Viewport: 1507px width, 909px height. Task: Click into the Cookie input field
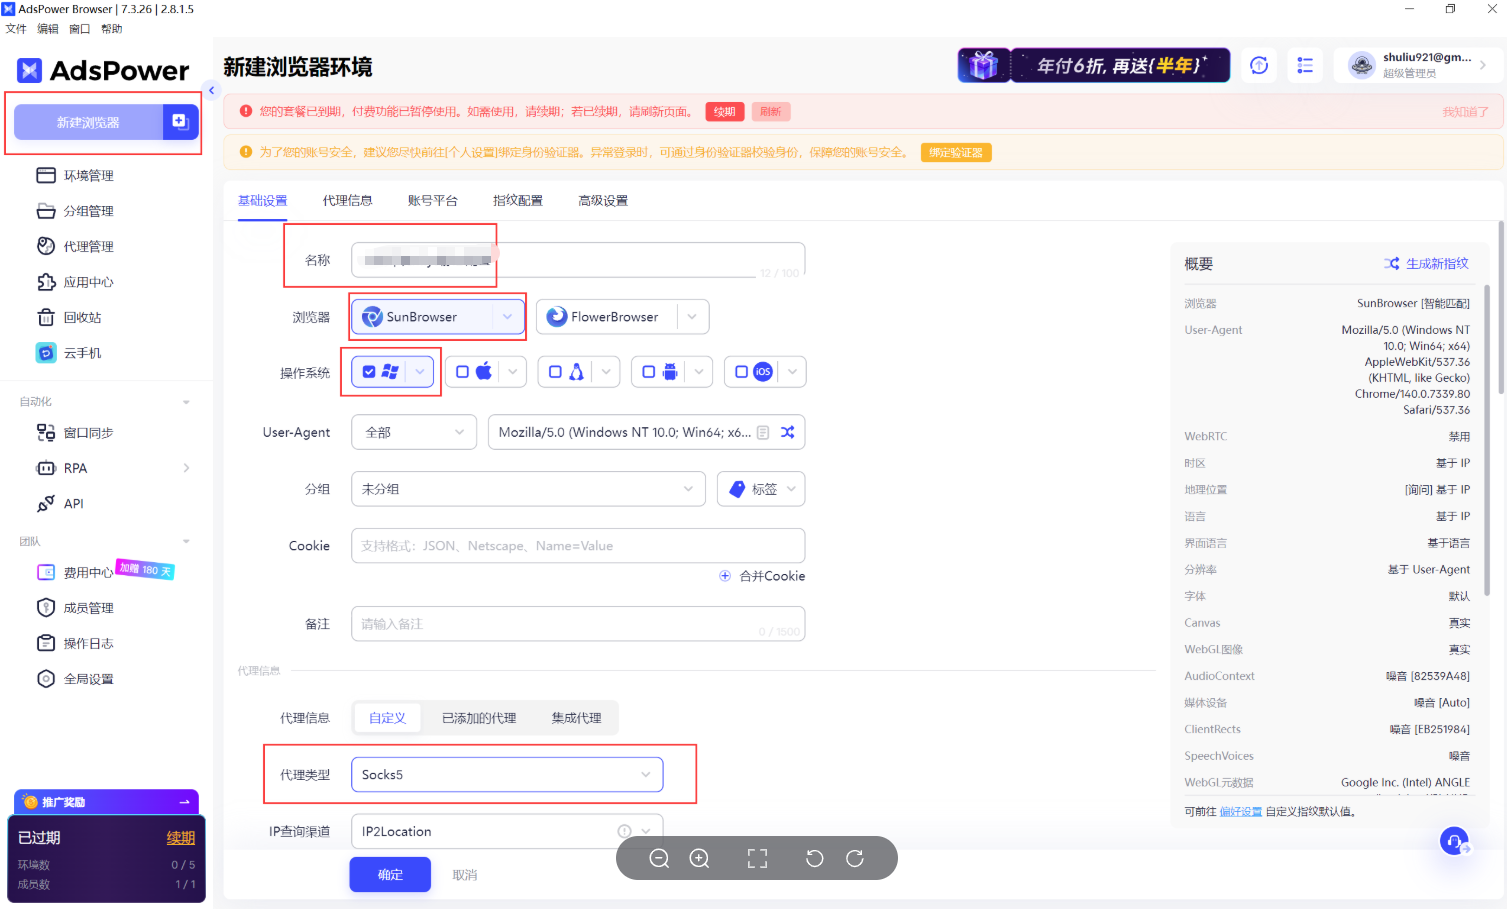click(x=578, y=546)
